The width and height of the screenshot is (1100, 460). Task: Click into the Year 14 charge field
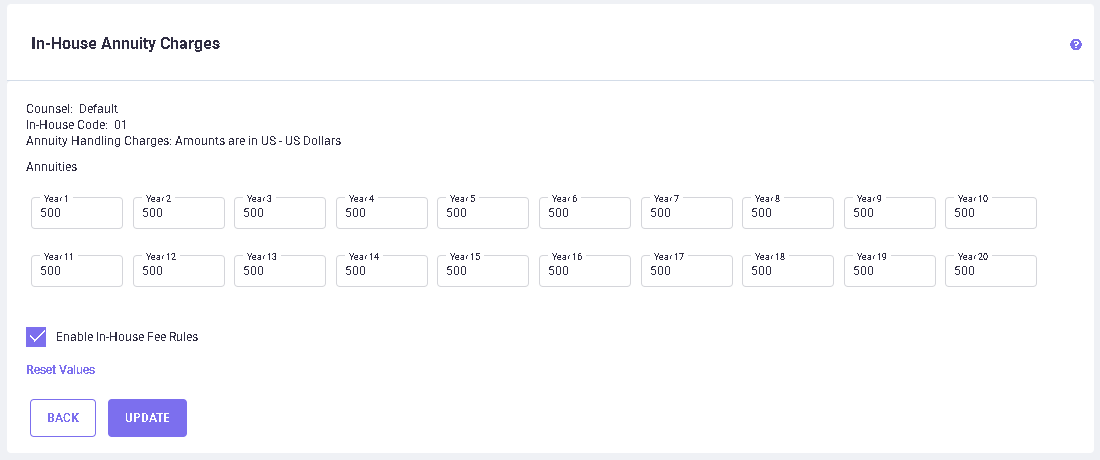[382, 271]
